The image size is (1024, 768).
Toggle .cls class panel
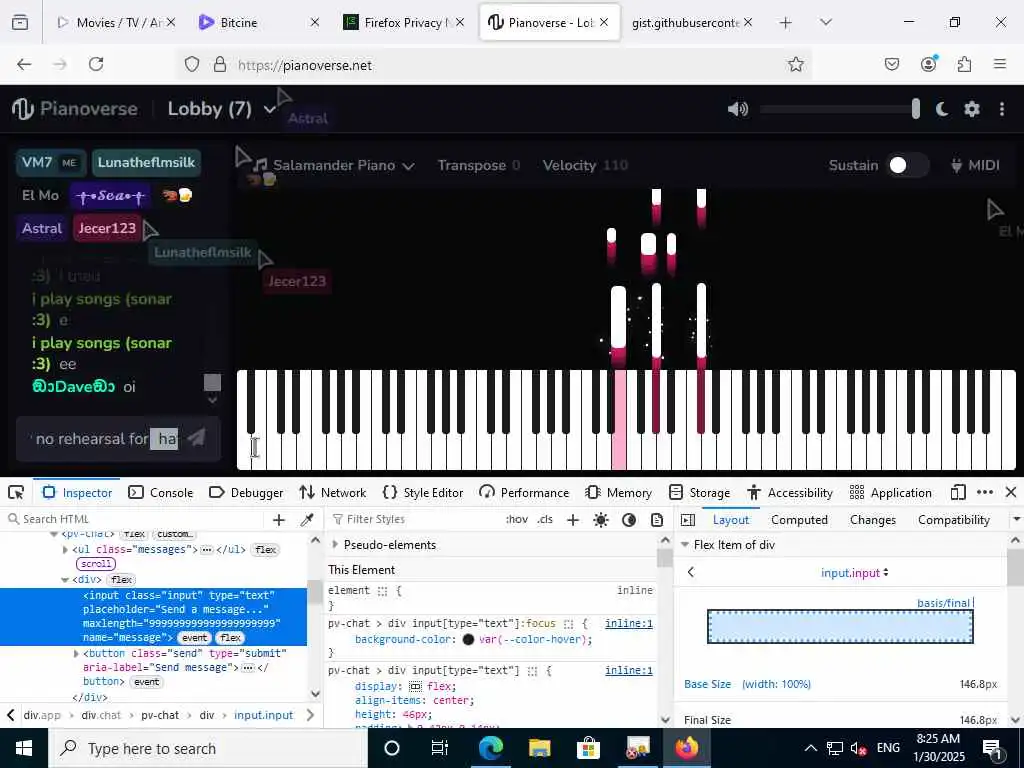click(545, 520)
